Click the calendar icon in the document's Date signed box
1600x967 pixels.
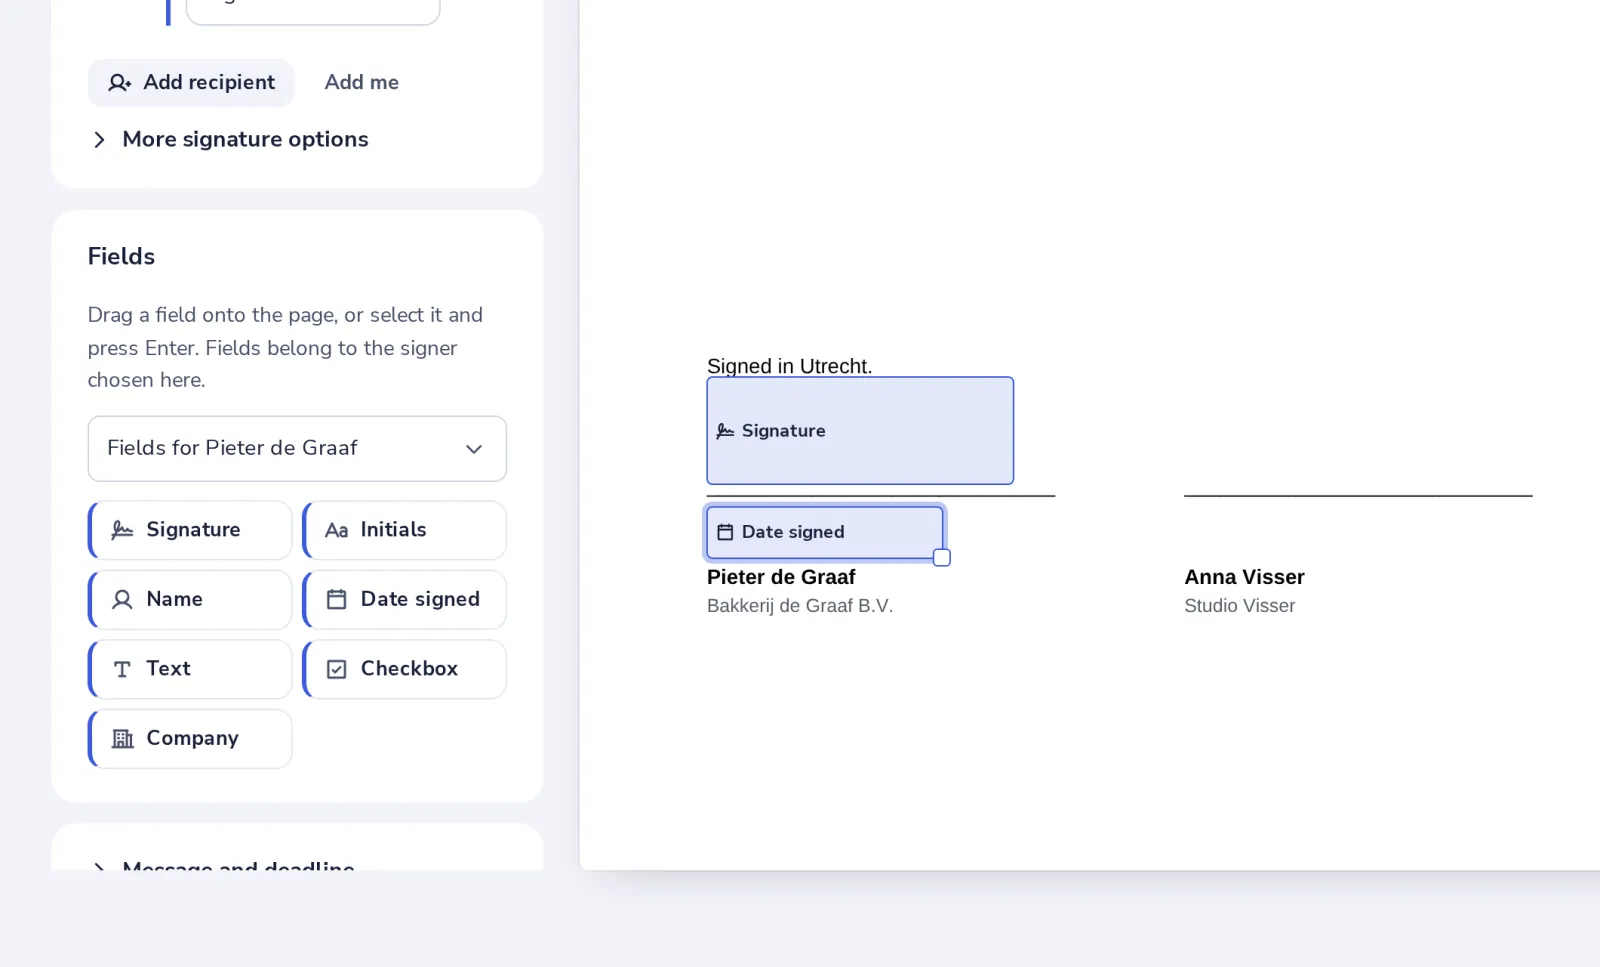coord(725,532)
